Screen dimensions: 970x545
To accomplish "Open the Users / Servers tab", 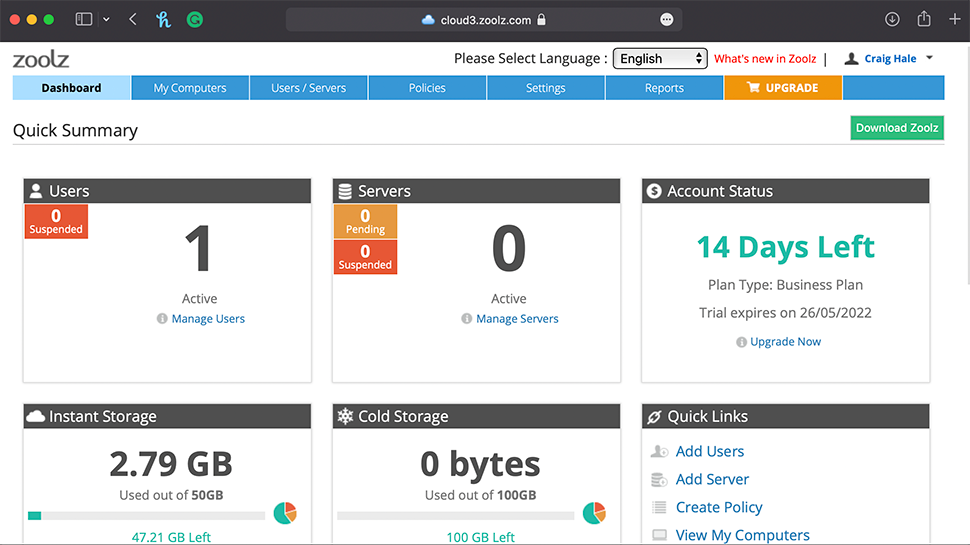I will (x=308, y=88).
